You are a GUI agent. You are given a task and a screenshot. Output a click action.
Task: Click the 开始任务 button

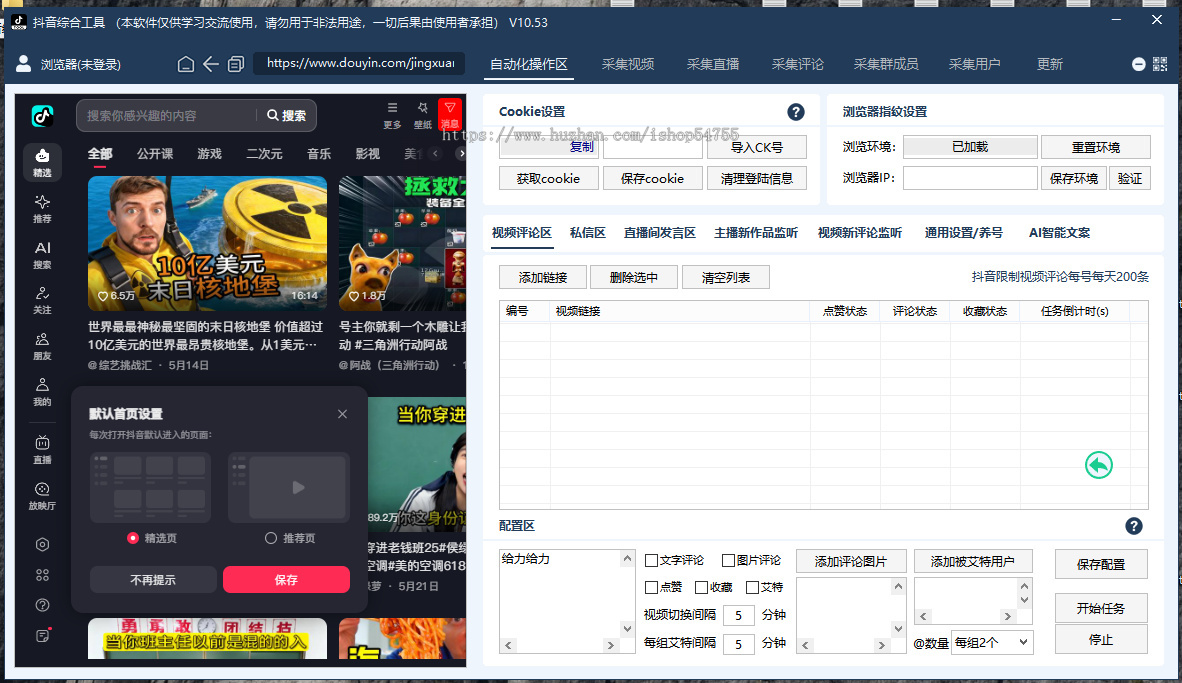(1101, 608)
